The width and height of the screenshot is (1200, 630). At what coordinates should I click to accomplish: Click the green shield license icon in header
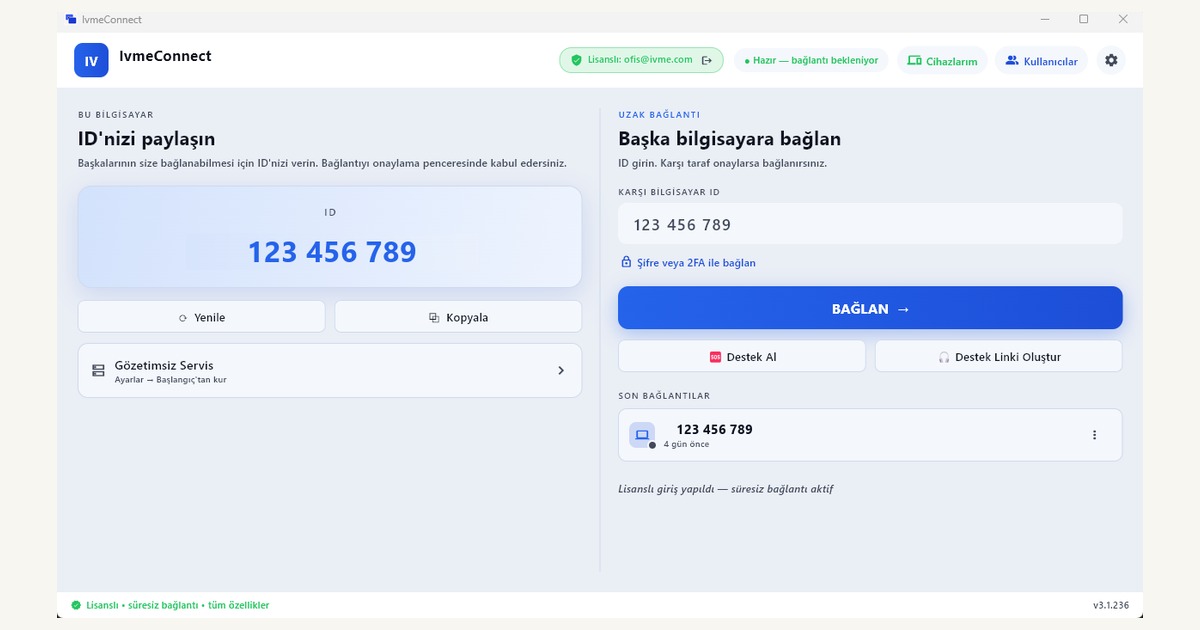click(576, 60)
